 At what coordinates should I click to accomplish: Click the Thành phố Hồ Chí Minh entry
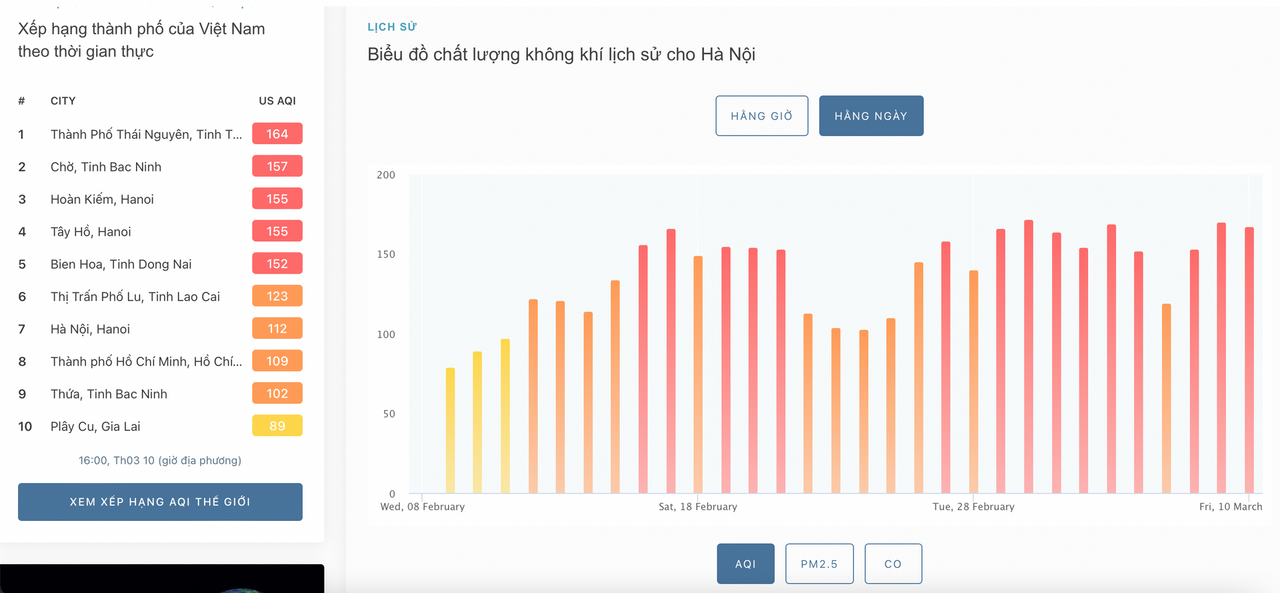(x=147, y=361)
